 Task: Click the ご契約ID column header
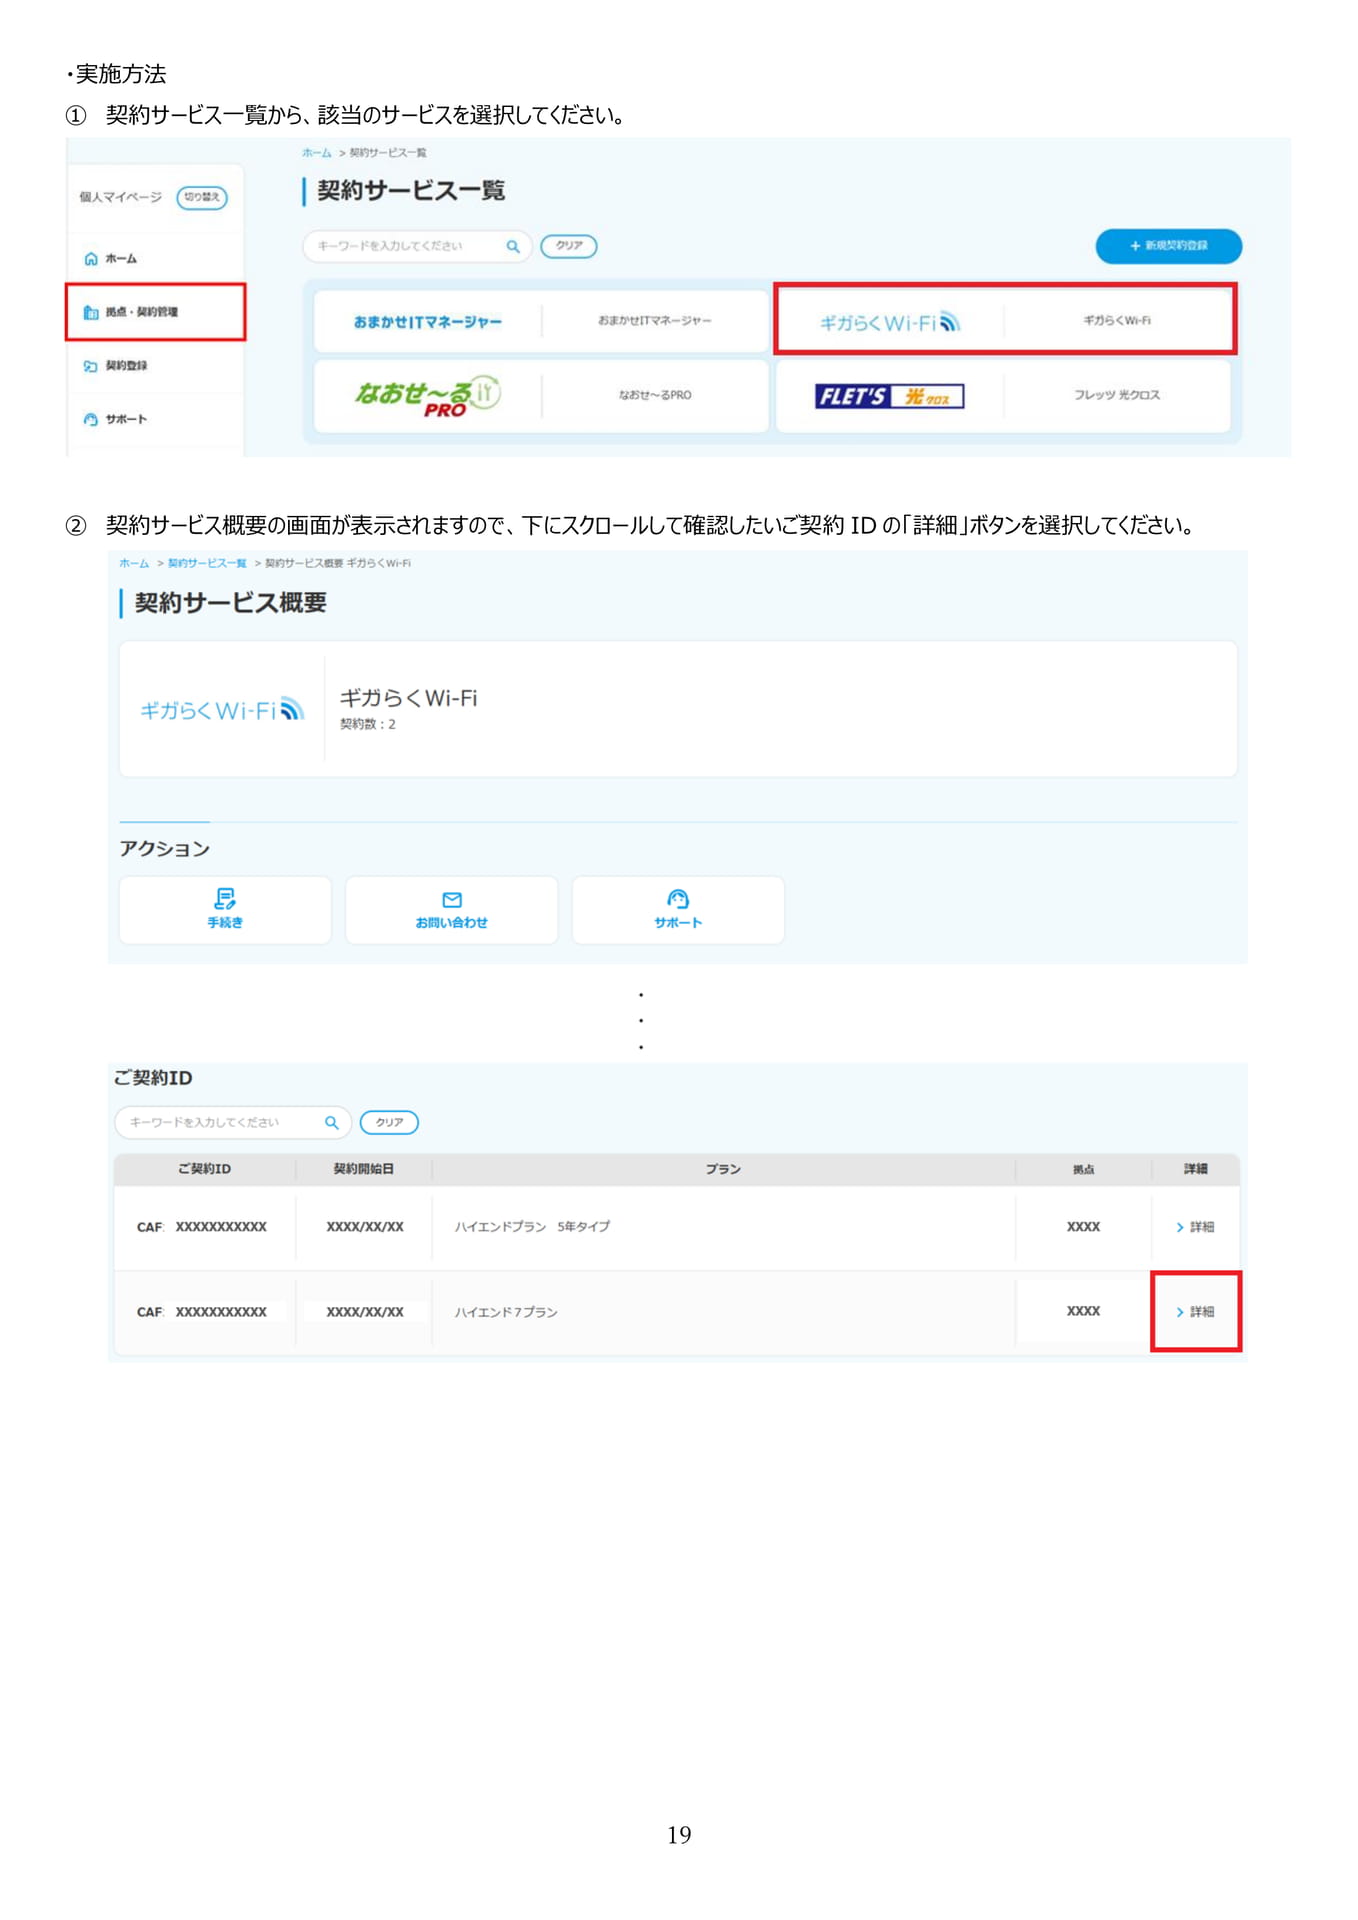(204, 1169)
